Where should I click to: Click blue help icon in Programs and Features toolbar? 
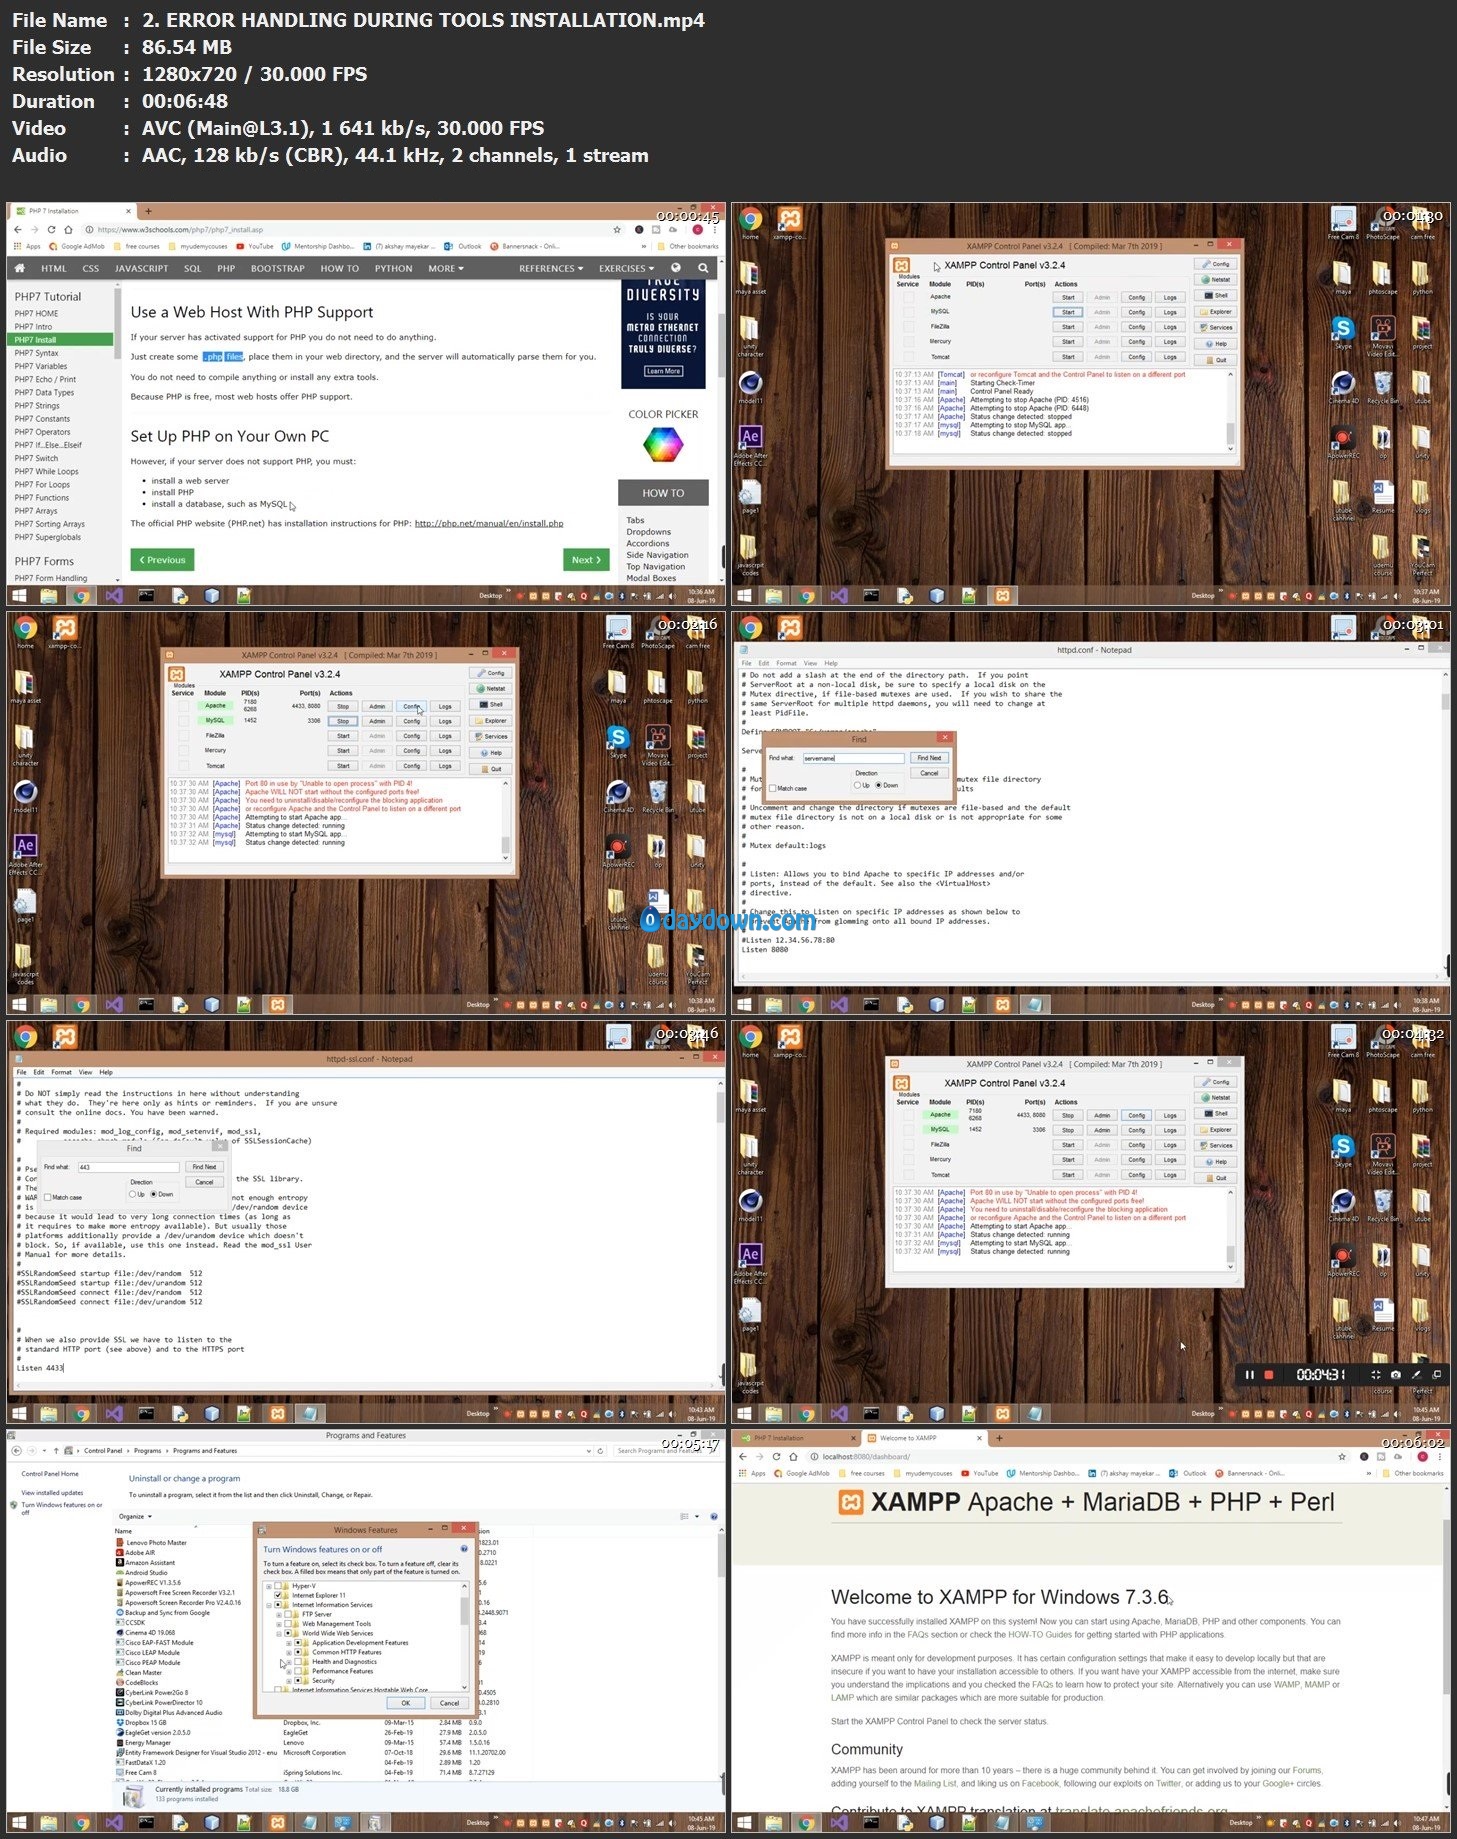pyautogui.click(x=714, y=1516)
